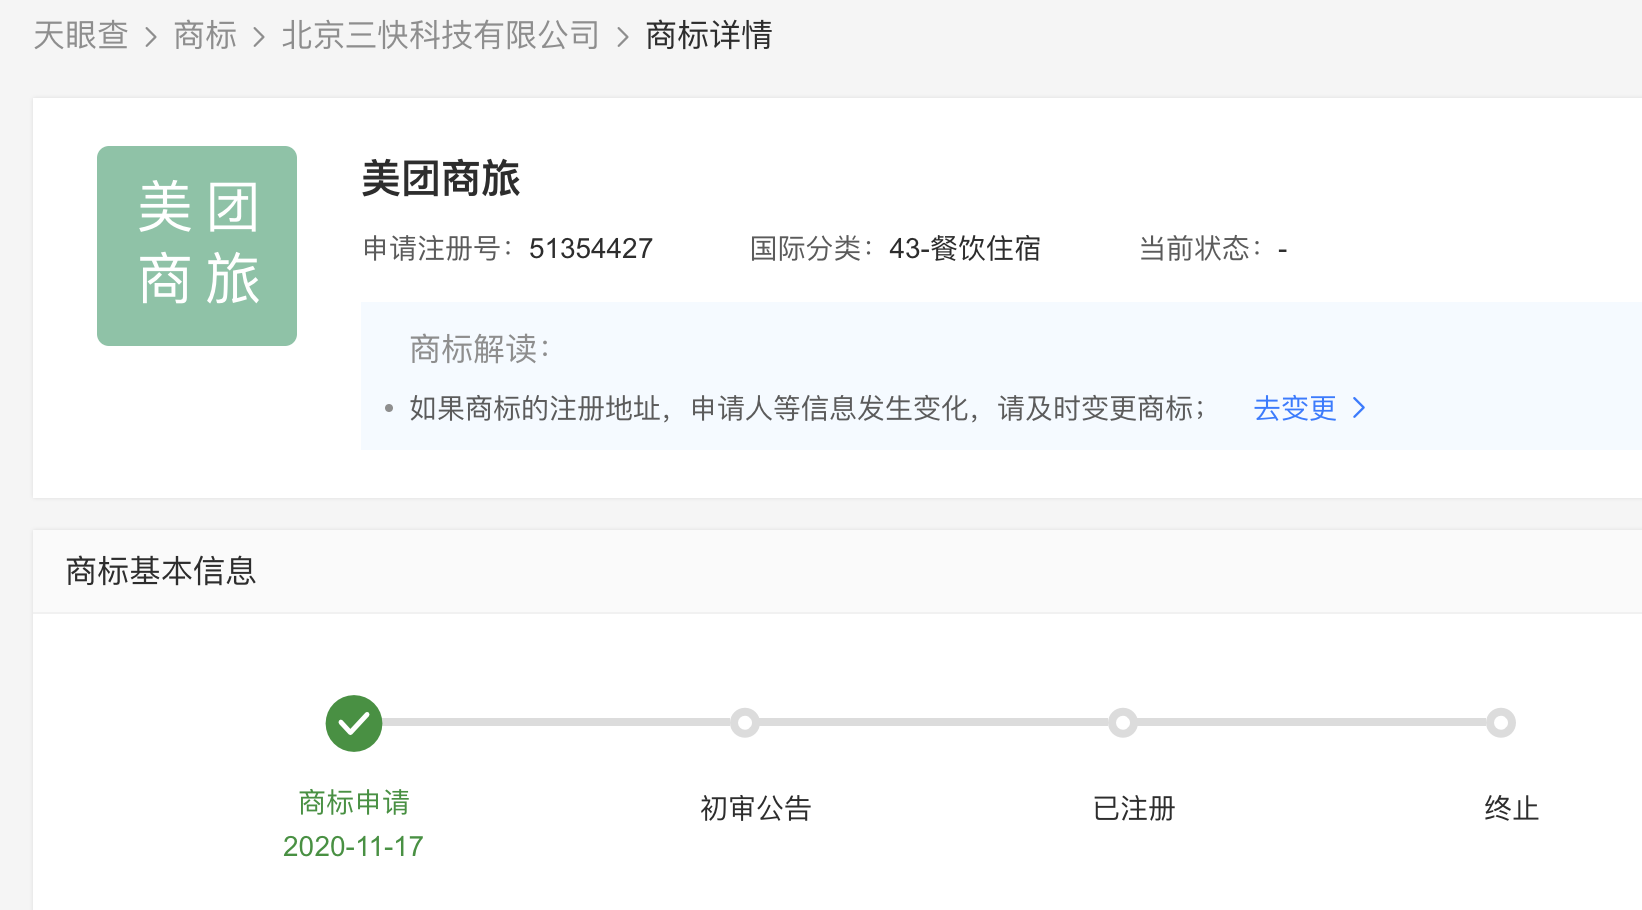
Task: Click the 商标详情 breadcrumb item
Action: [x=709, y=36]
